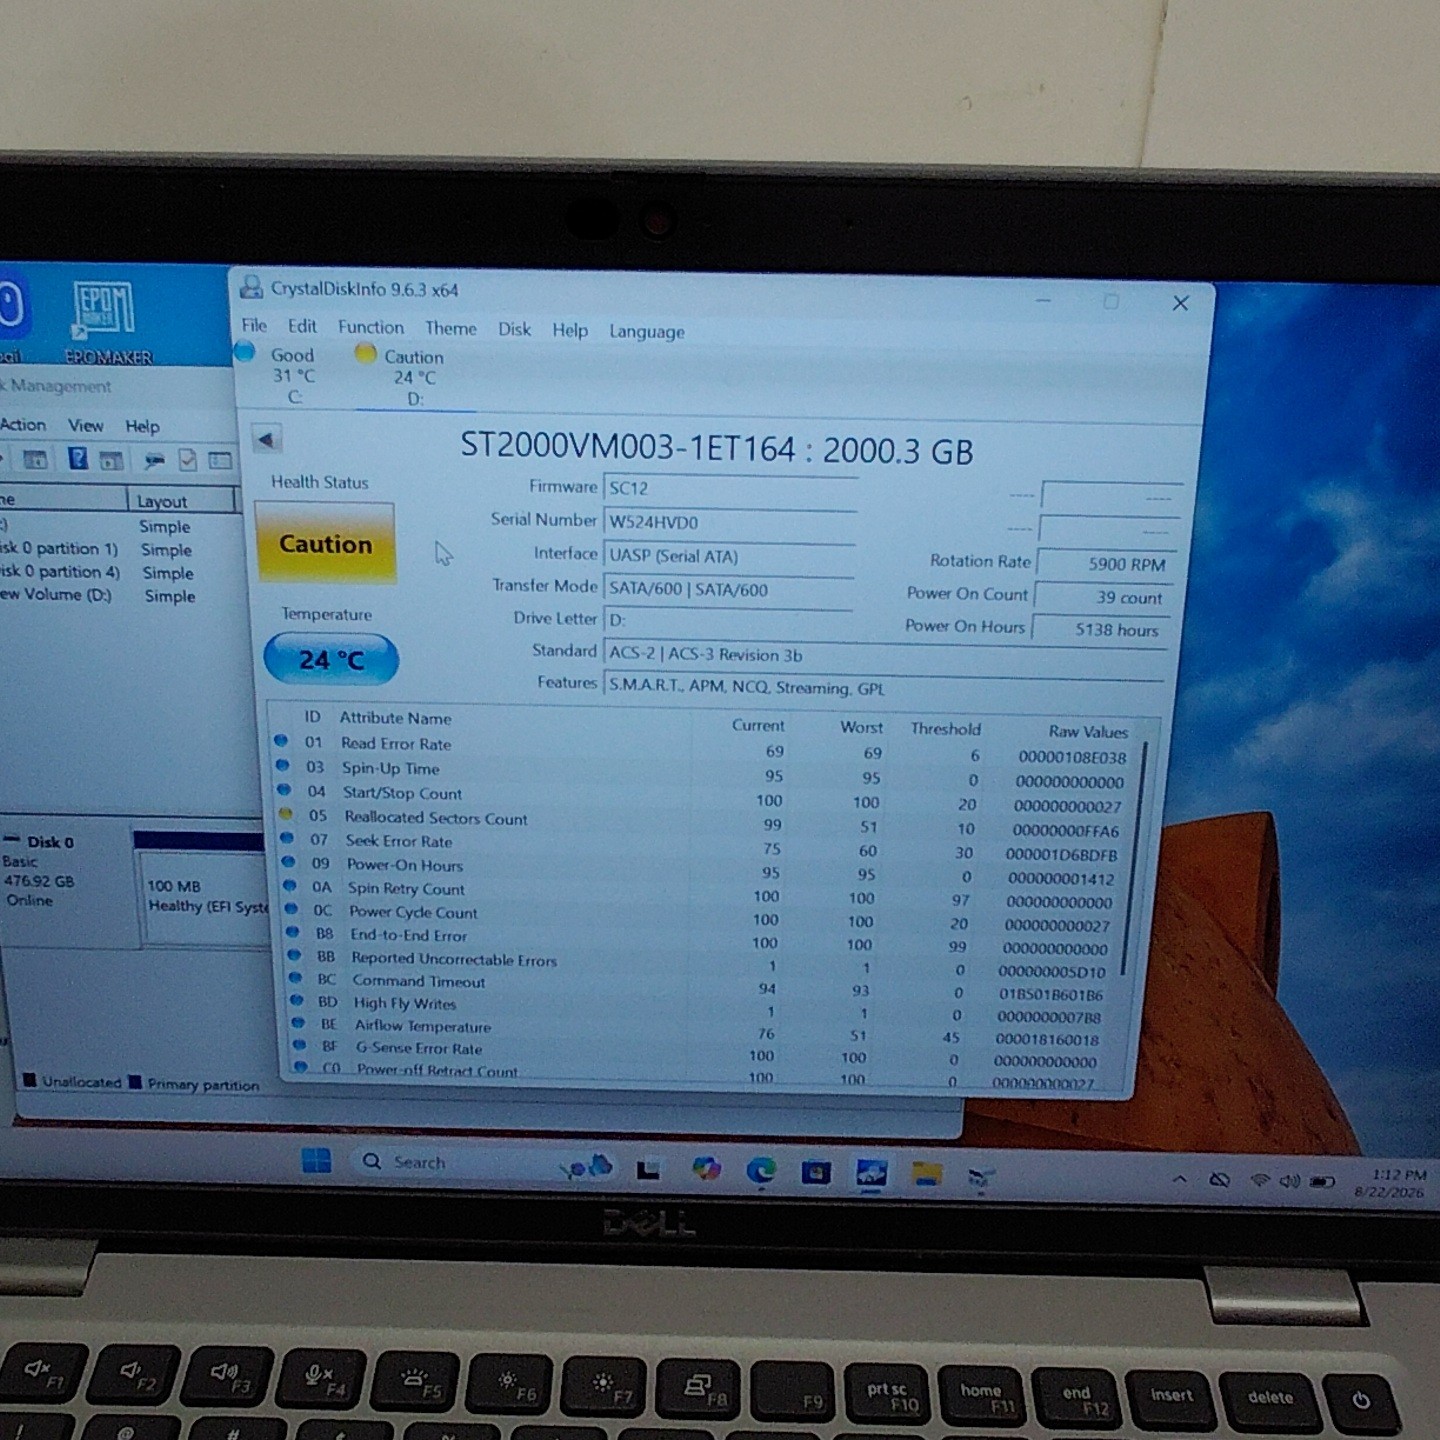Open CrystalDiskInfo's Help menu
Screen dimensions: 1440x1440
[570, 330]
